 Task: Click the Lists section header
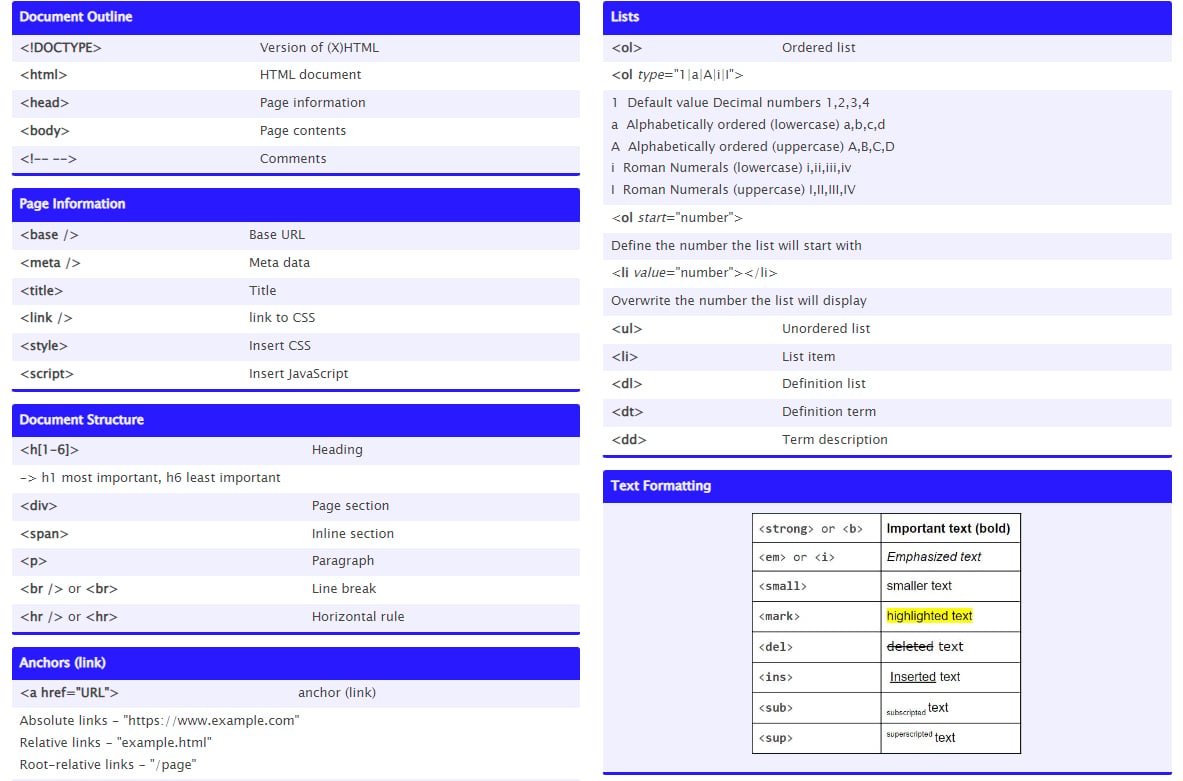887,17
